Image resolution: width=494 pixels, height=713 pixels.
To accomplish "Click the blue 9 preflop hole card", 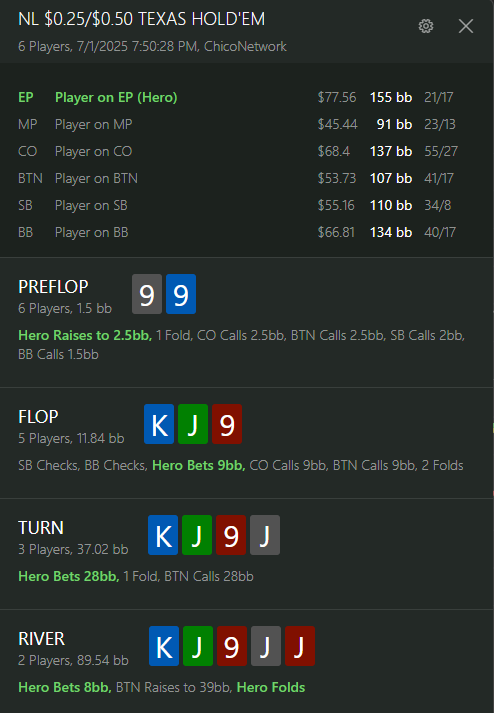I will point(181,294).
